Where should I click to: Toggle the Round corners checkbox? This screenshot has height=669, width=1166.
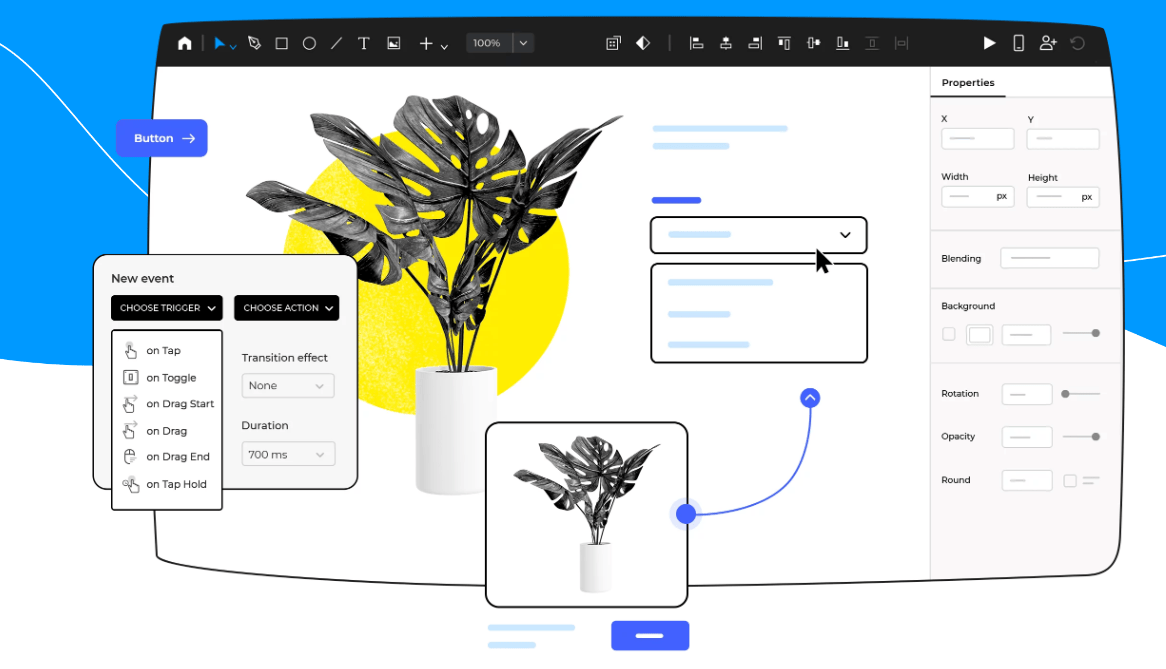pyautogui.click(x=1070, y=481)
